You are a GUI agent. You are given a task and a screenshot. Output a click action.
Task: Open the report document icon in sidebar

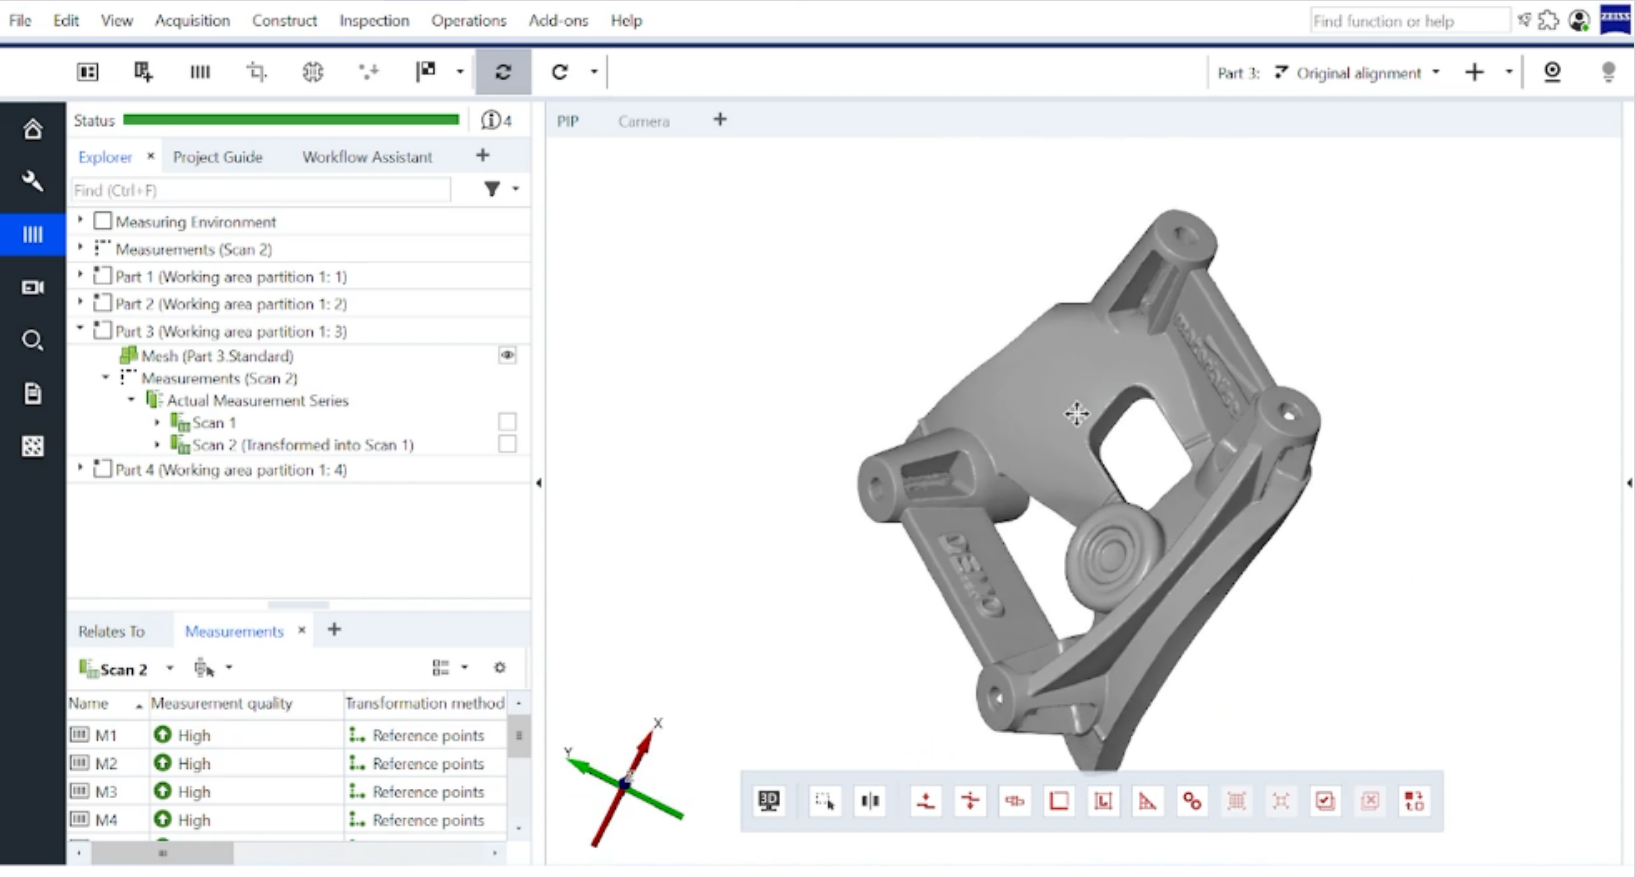(x=32, y=393)
